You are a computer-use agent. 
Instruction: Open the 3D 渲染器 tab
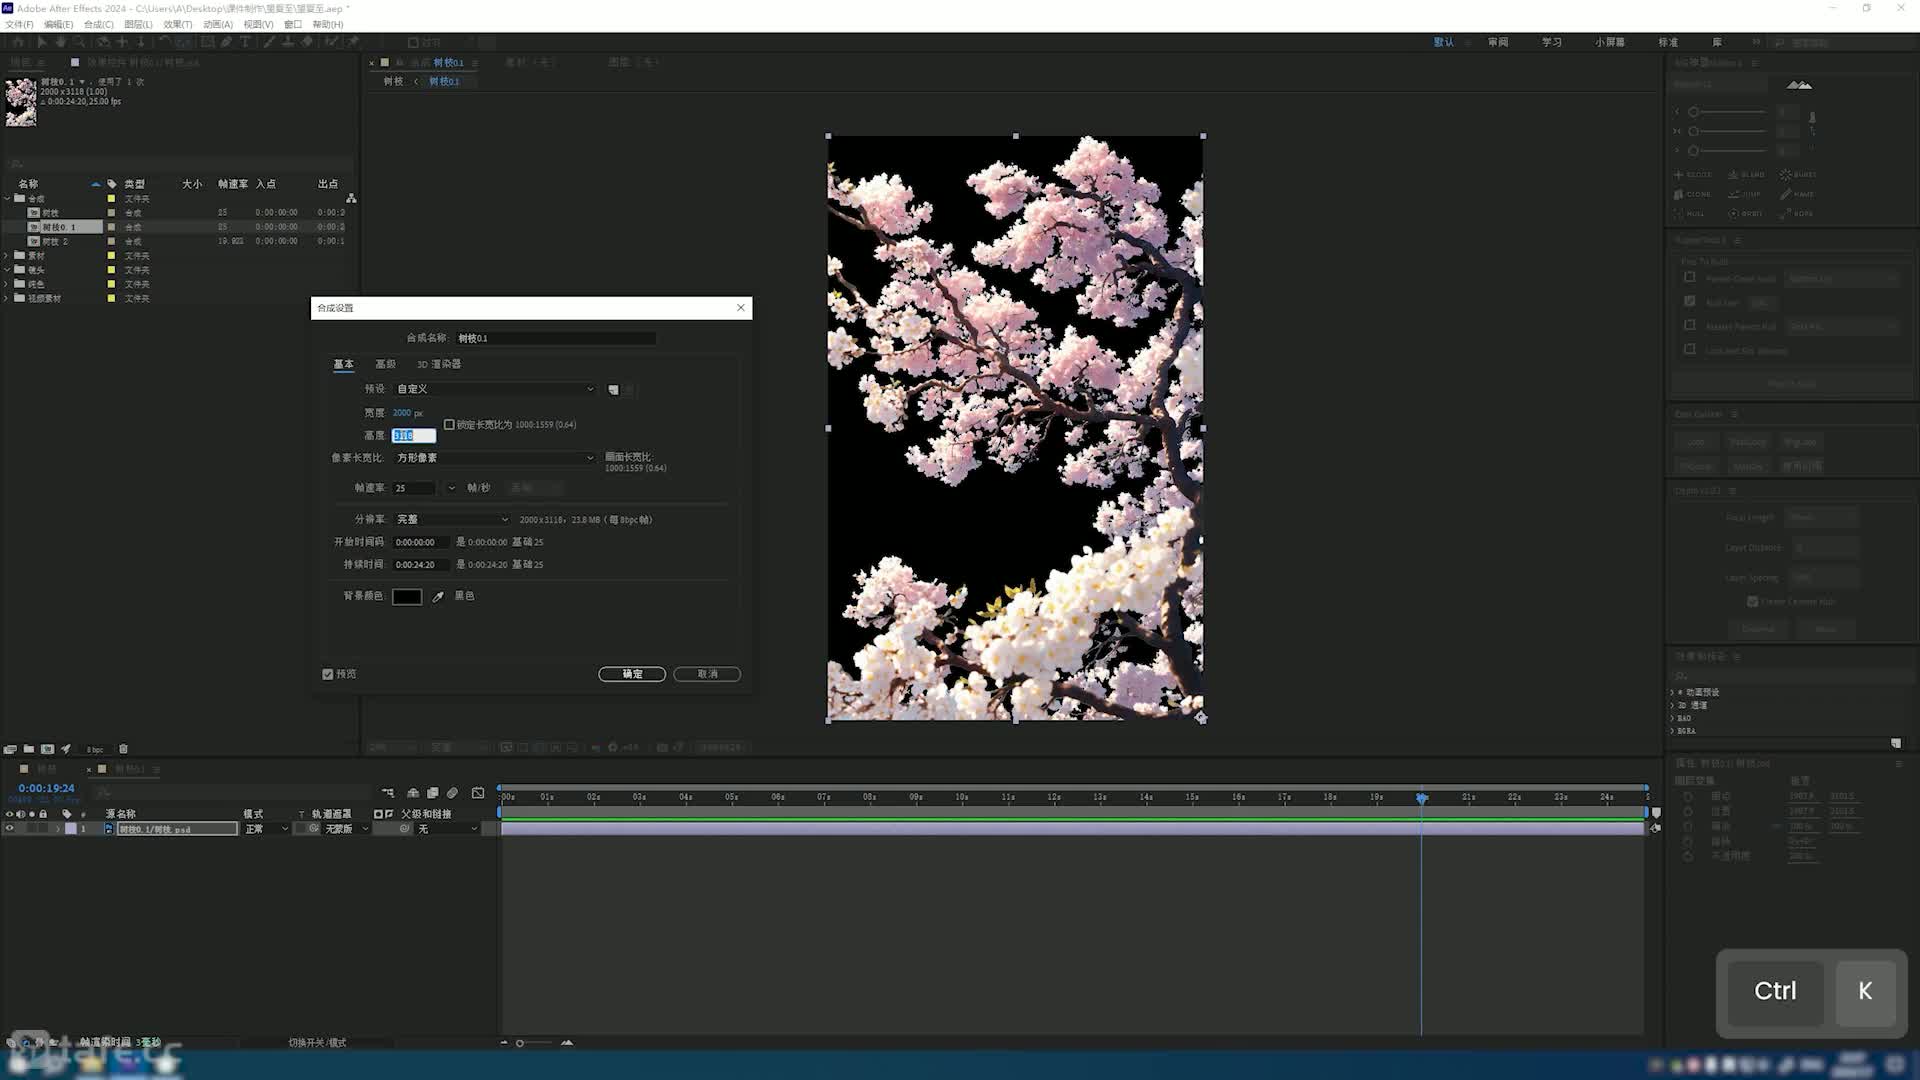439,364
